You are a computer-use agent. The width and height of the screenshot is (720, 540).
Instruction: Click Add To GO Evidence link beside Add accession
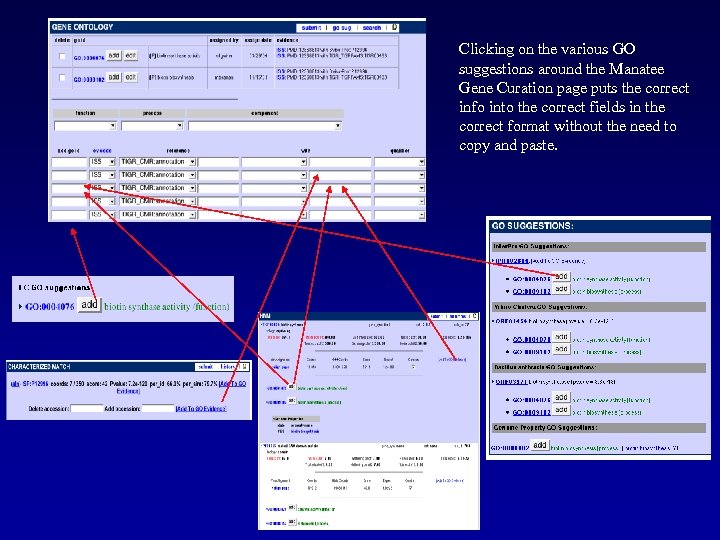coord(201,409)
